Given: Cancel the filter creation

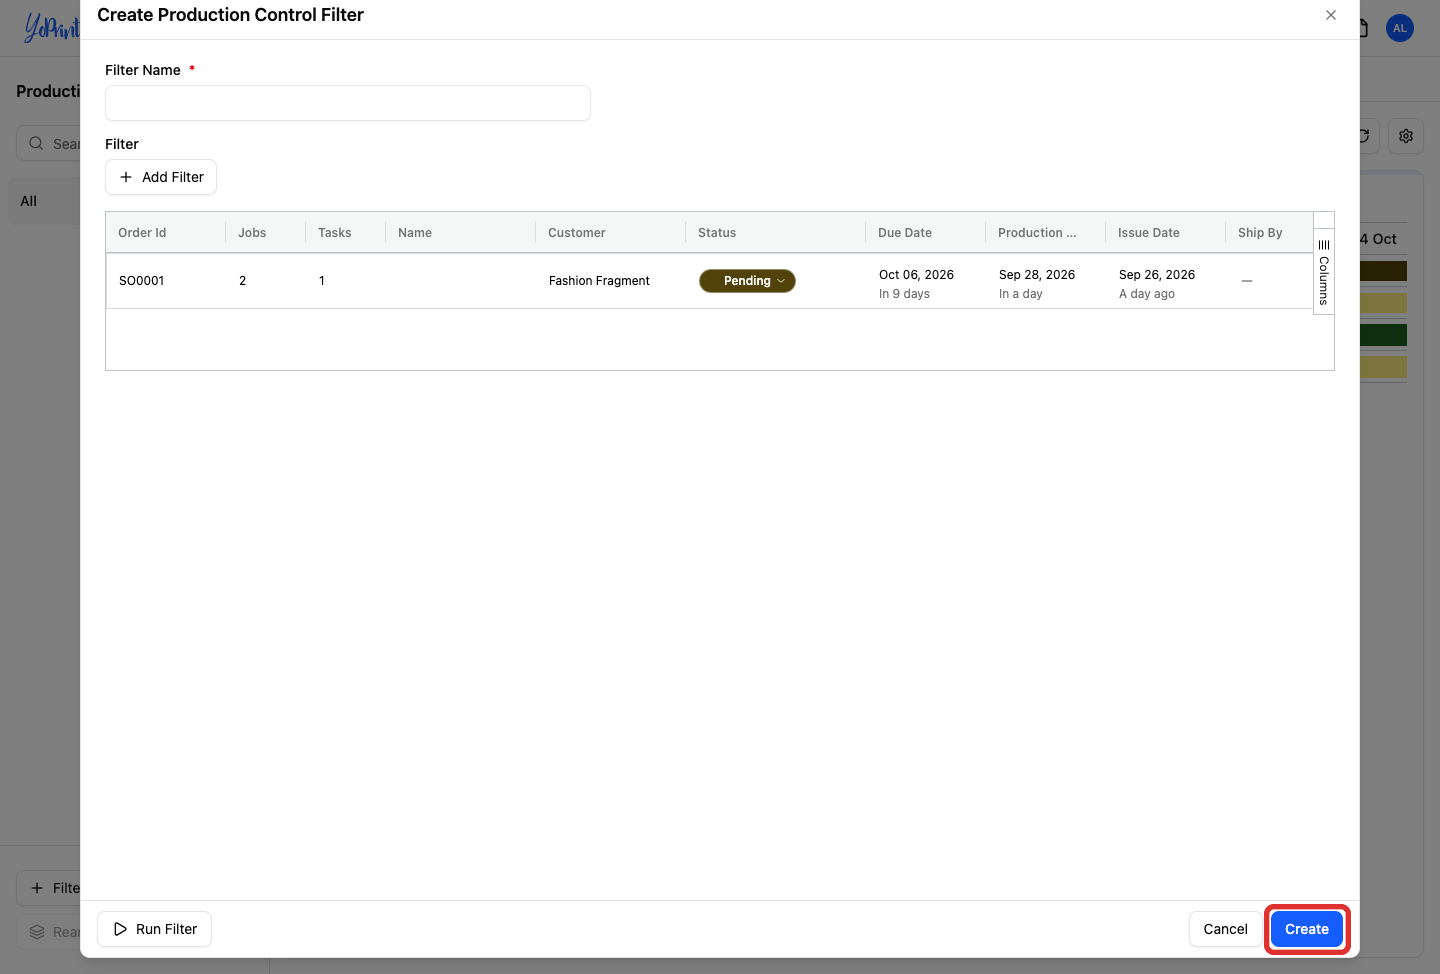Looking at the screenshot, I should point(1225,929).
